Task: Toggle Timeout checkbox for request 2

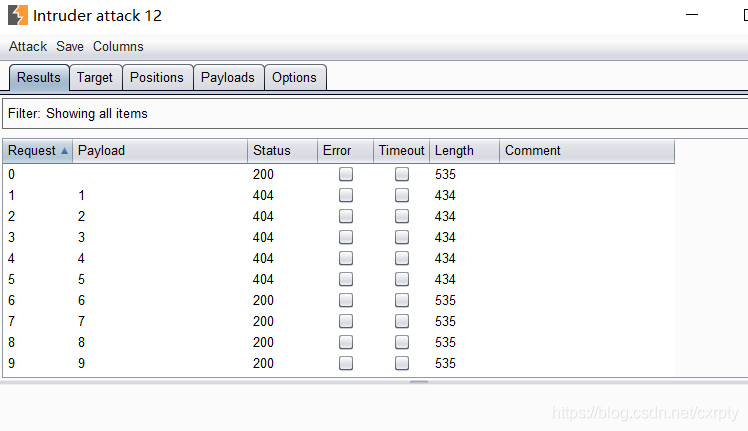Action: click(402, 216)
